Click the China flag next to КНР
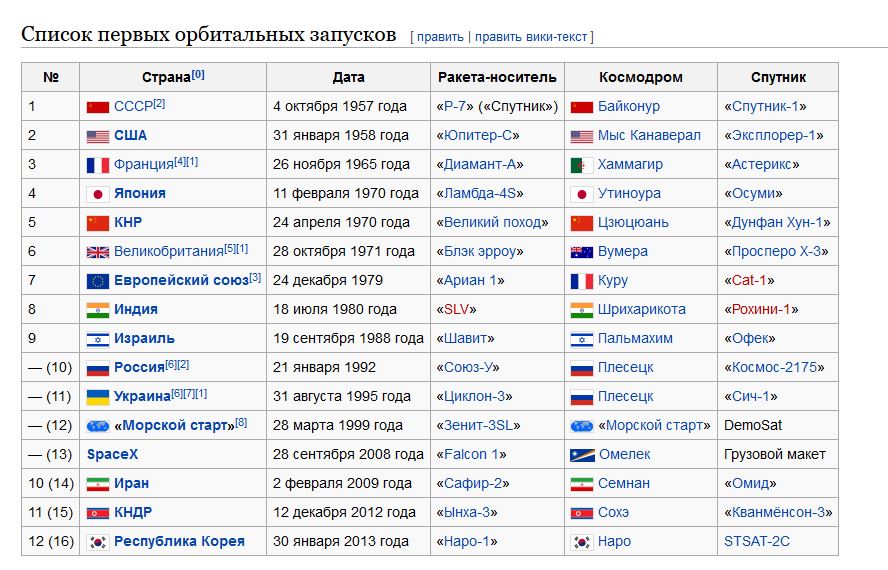888x570 pixels. click(x=97, y=223)
